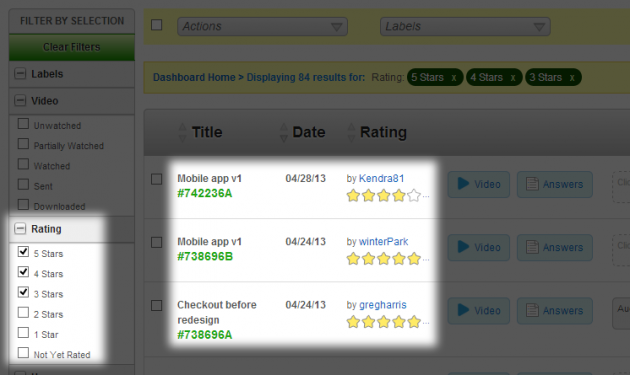Collapse the Video filter section

pos(20,100)
